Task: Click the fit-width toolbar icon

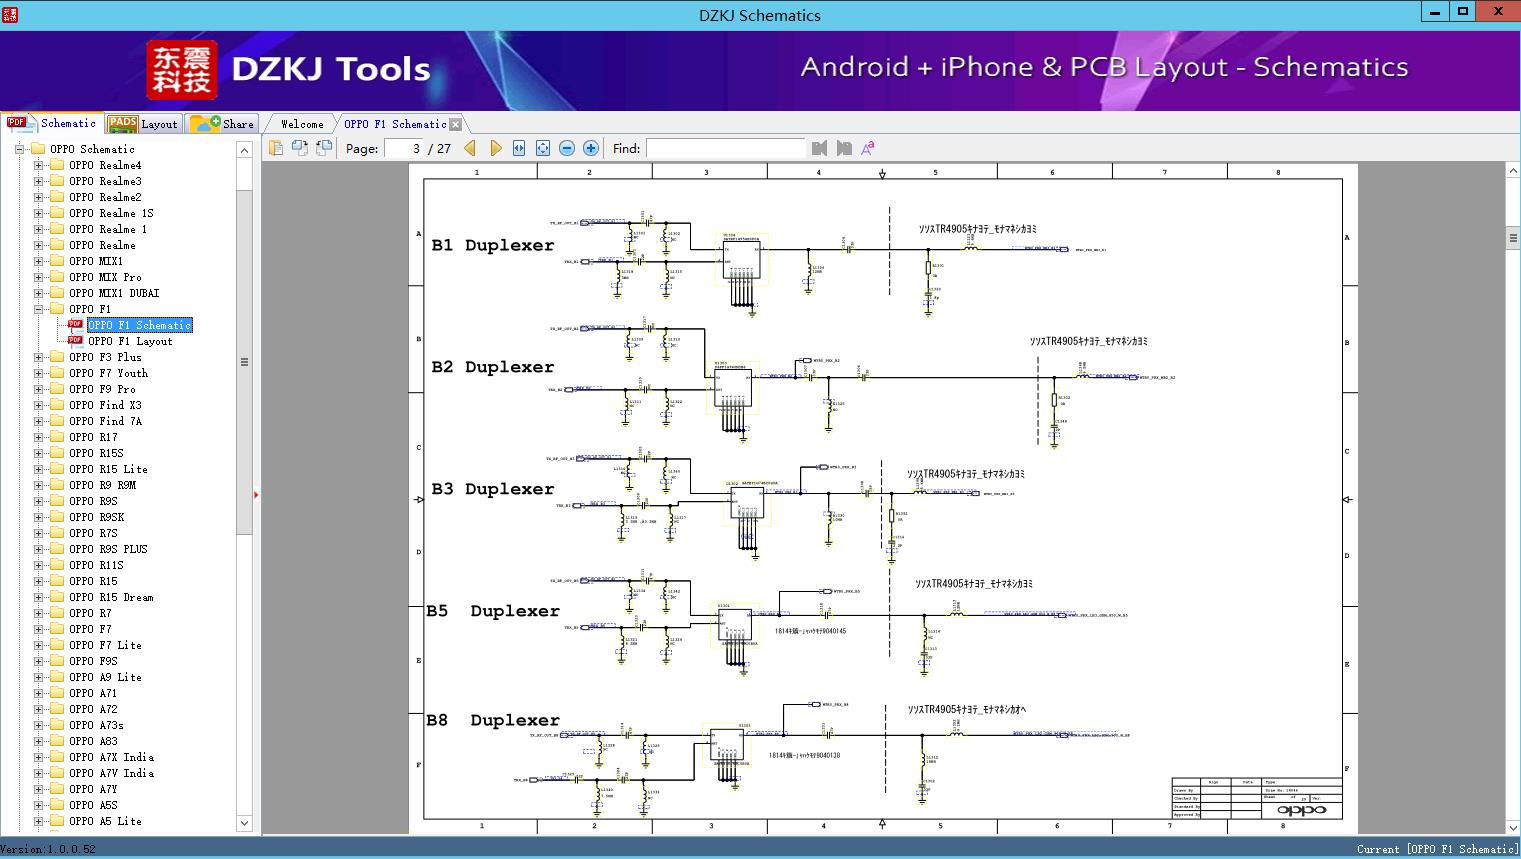Action: click(519, 148)
